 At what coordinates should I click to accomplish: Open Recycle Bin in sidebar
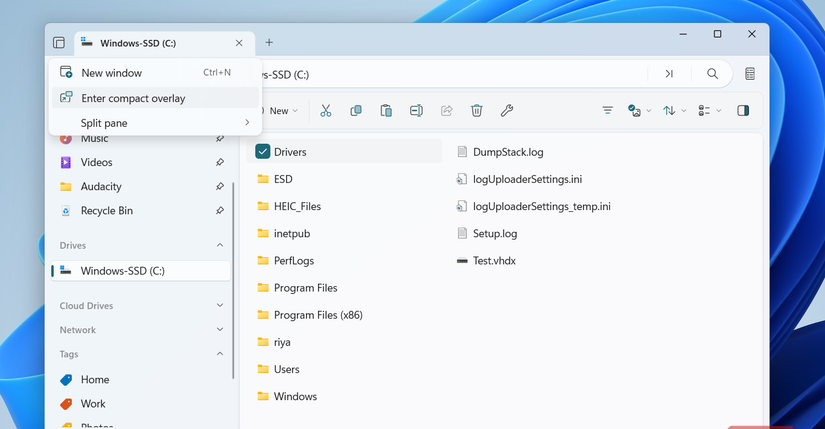106,211
